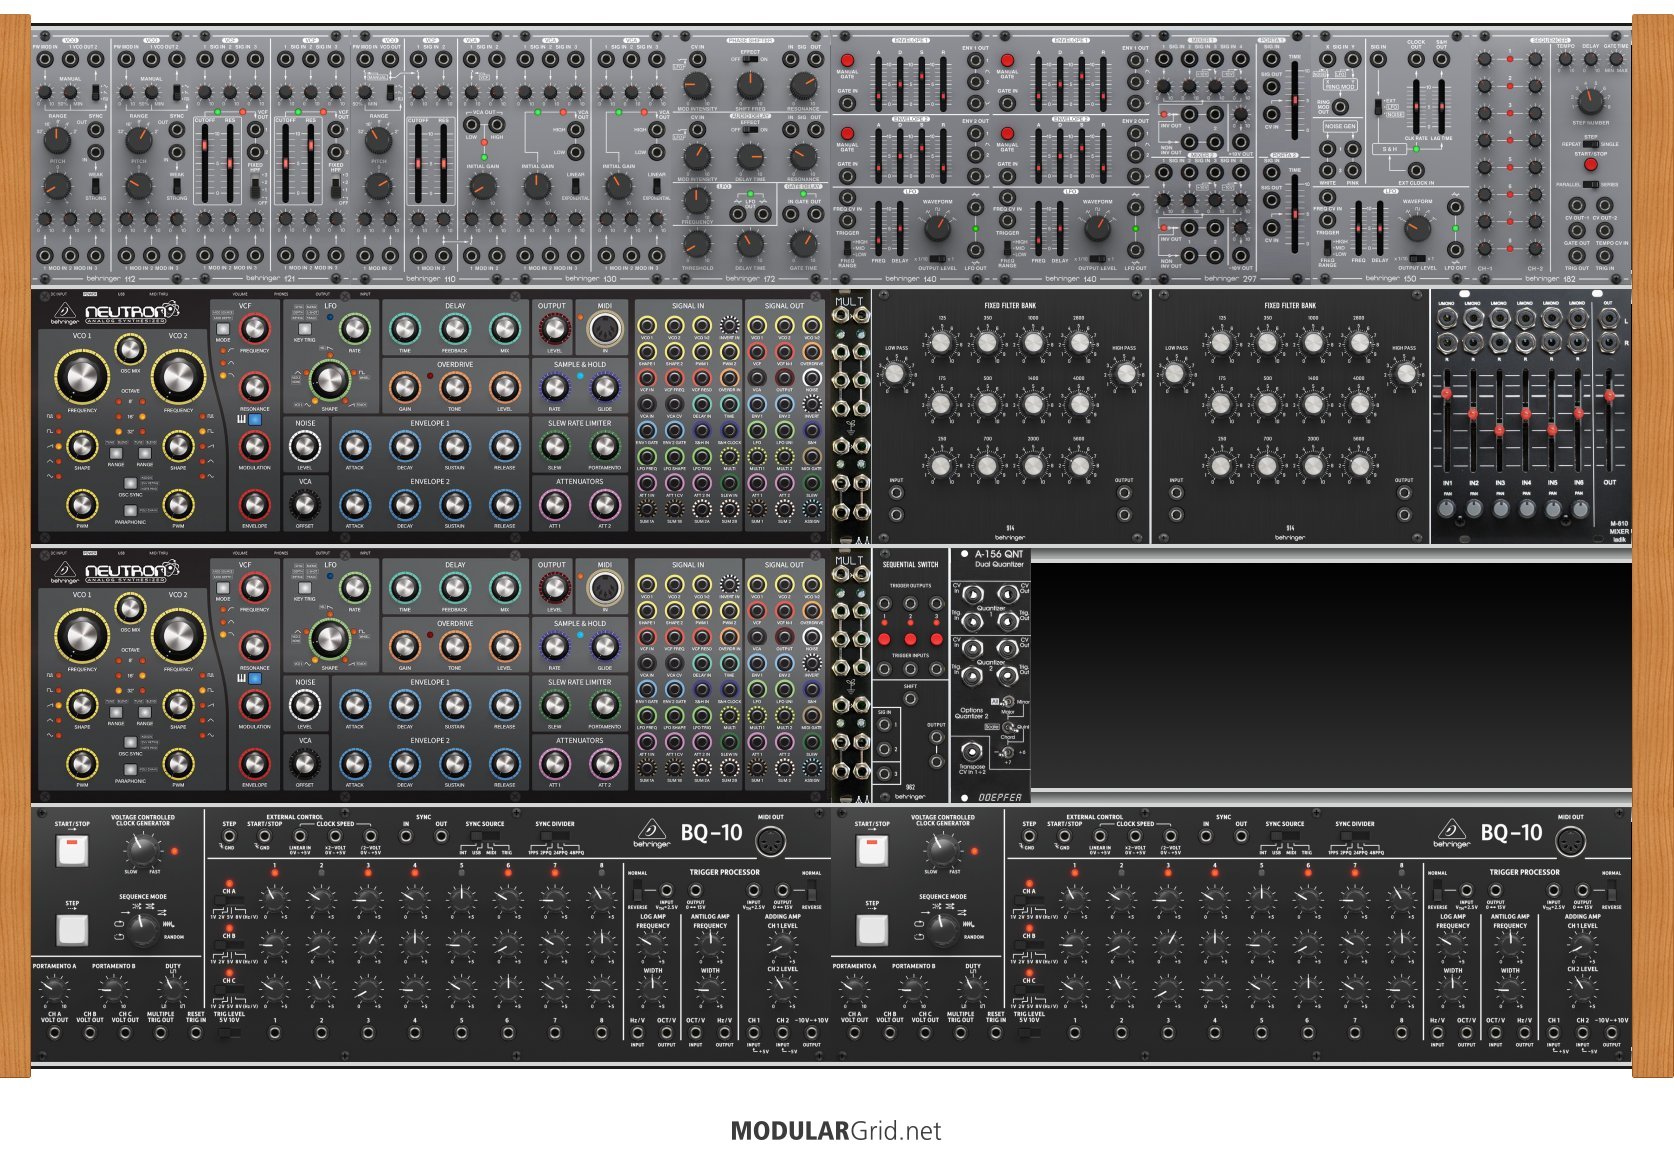Click ENVELOPE 2 RELEASE knob on lower Neutron
The width and height of the screenshot is (1674, 1152).
pos(504,763)
